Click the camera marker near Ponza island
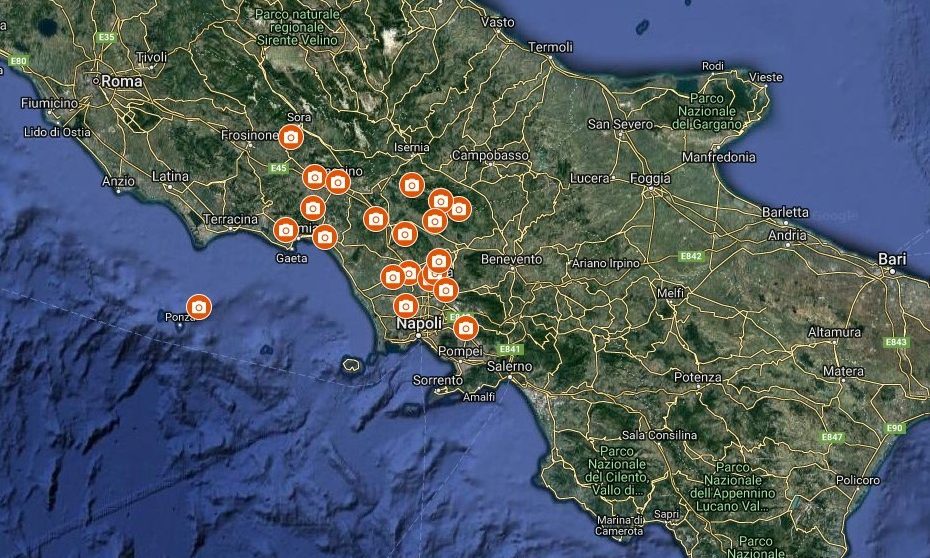 [199, 307]
